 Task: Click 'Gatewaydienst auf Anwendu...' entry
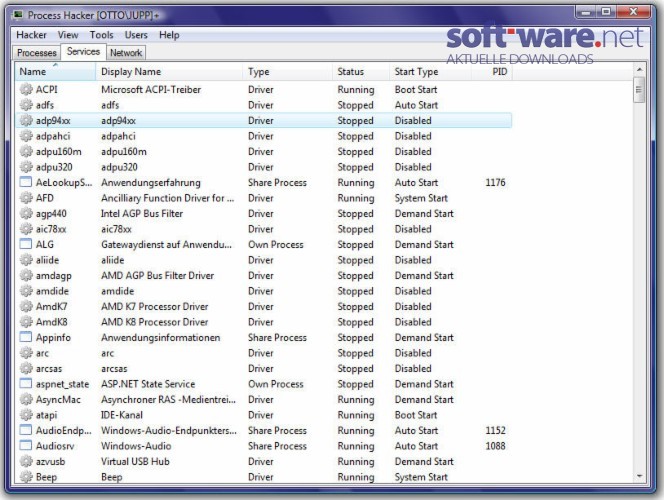pyautogui.click(x=166, y=245)
